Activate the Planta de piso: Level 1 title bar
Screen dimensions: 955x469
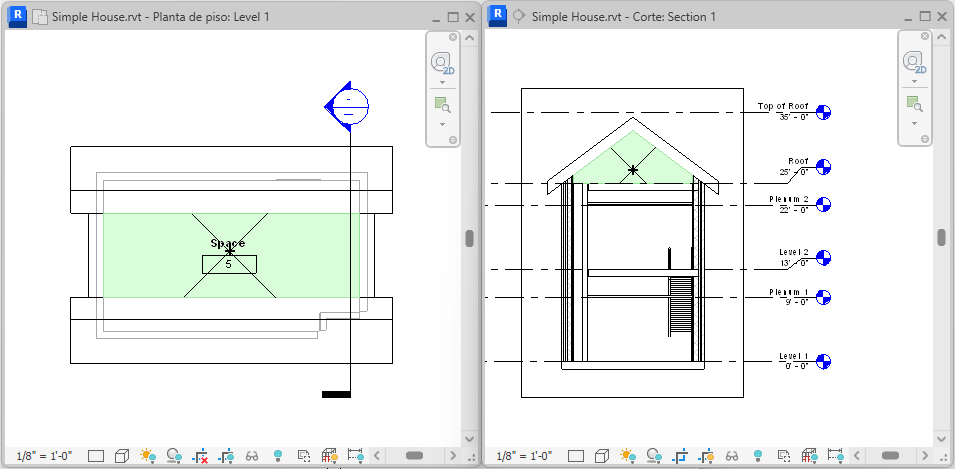[160, 17]
